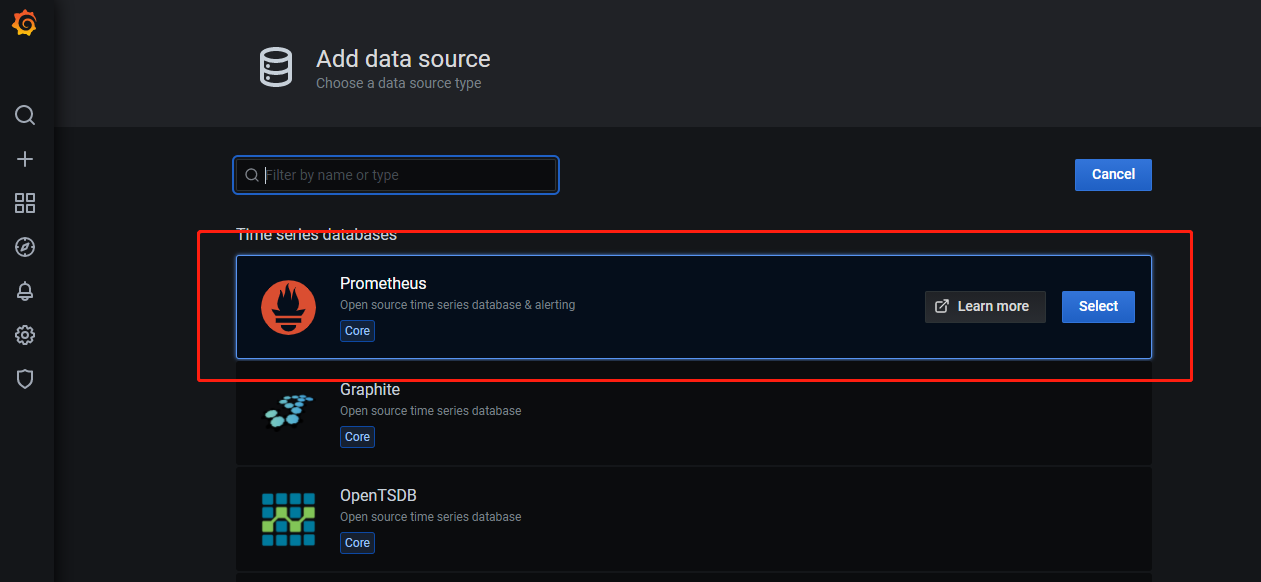Click the Prometheus flame logo
Image resolution: width=1261 pixels, height=582 pixels.
(288, 307)
